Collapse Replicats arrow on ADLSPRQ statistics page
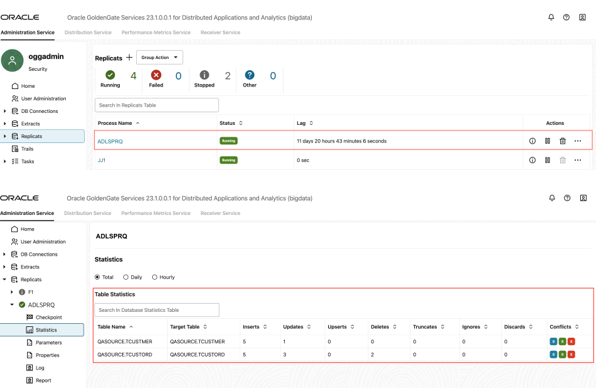This screenshot has height=388, width=613. (4, 279)
